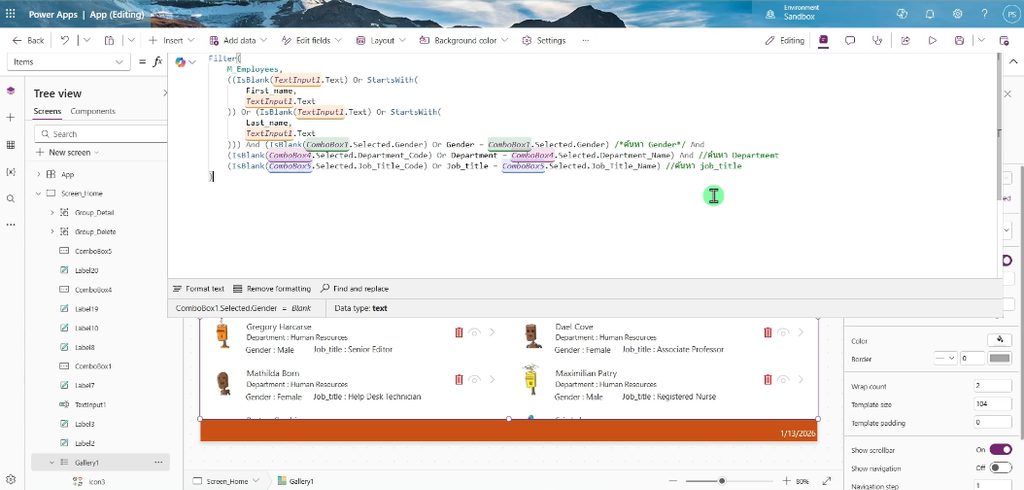Toggle the highlighted purple toolbar pane icon
1024x490 pixels.
824,41
